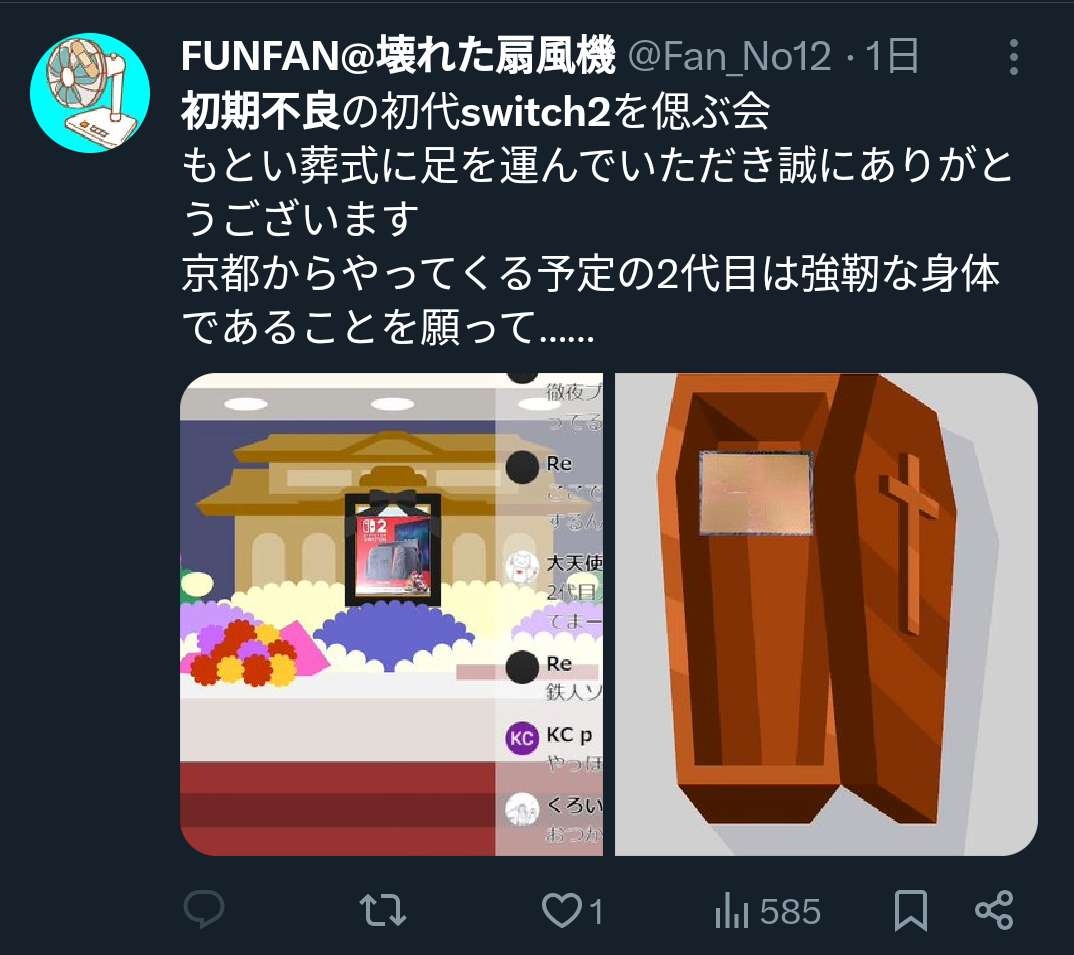Open FUNFAN@壊れた扇風機 display name

tap(398, 56)
